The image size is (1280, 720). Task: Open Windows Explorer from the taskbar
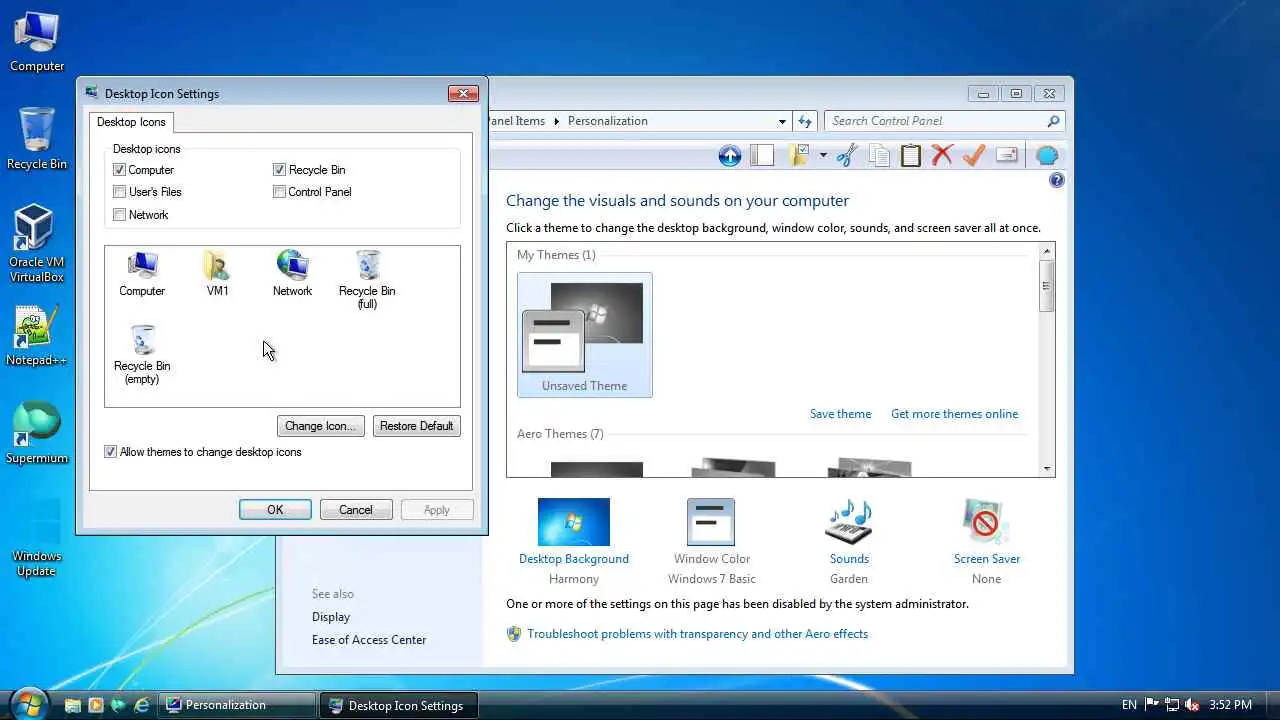pos(72,705)
